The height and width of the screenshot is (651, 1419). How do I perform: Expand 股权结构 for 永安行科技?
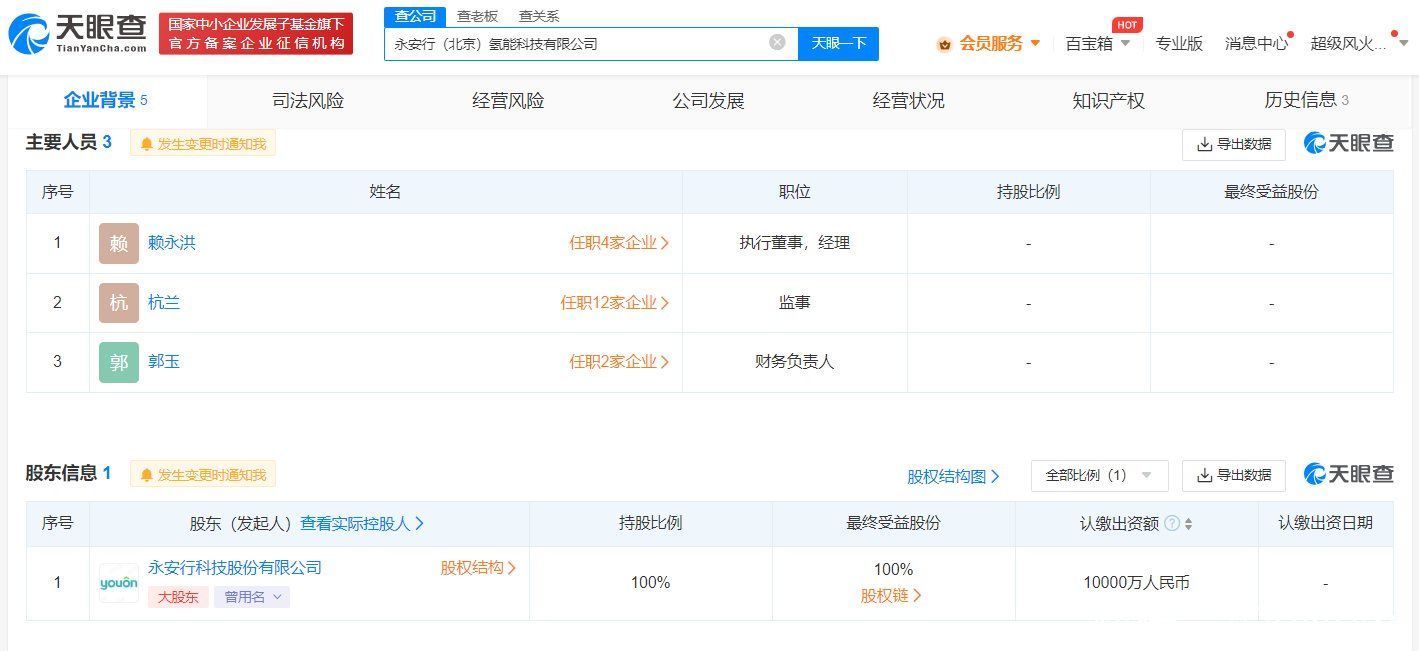point(478,567)
